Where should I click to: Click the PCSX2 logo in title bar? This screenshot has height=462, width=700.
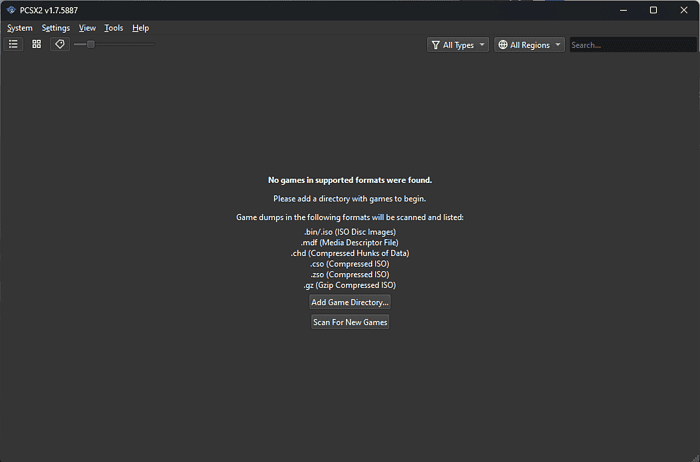[10, 10]
